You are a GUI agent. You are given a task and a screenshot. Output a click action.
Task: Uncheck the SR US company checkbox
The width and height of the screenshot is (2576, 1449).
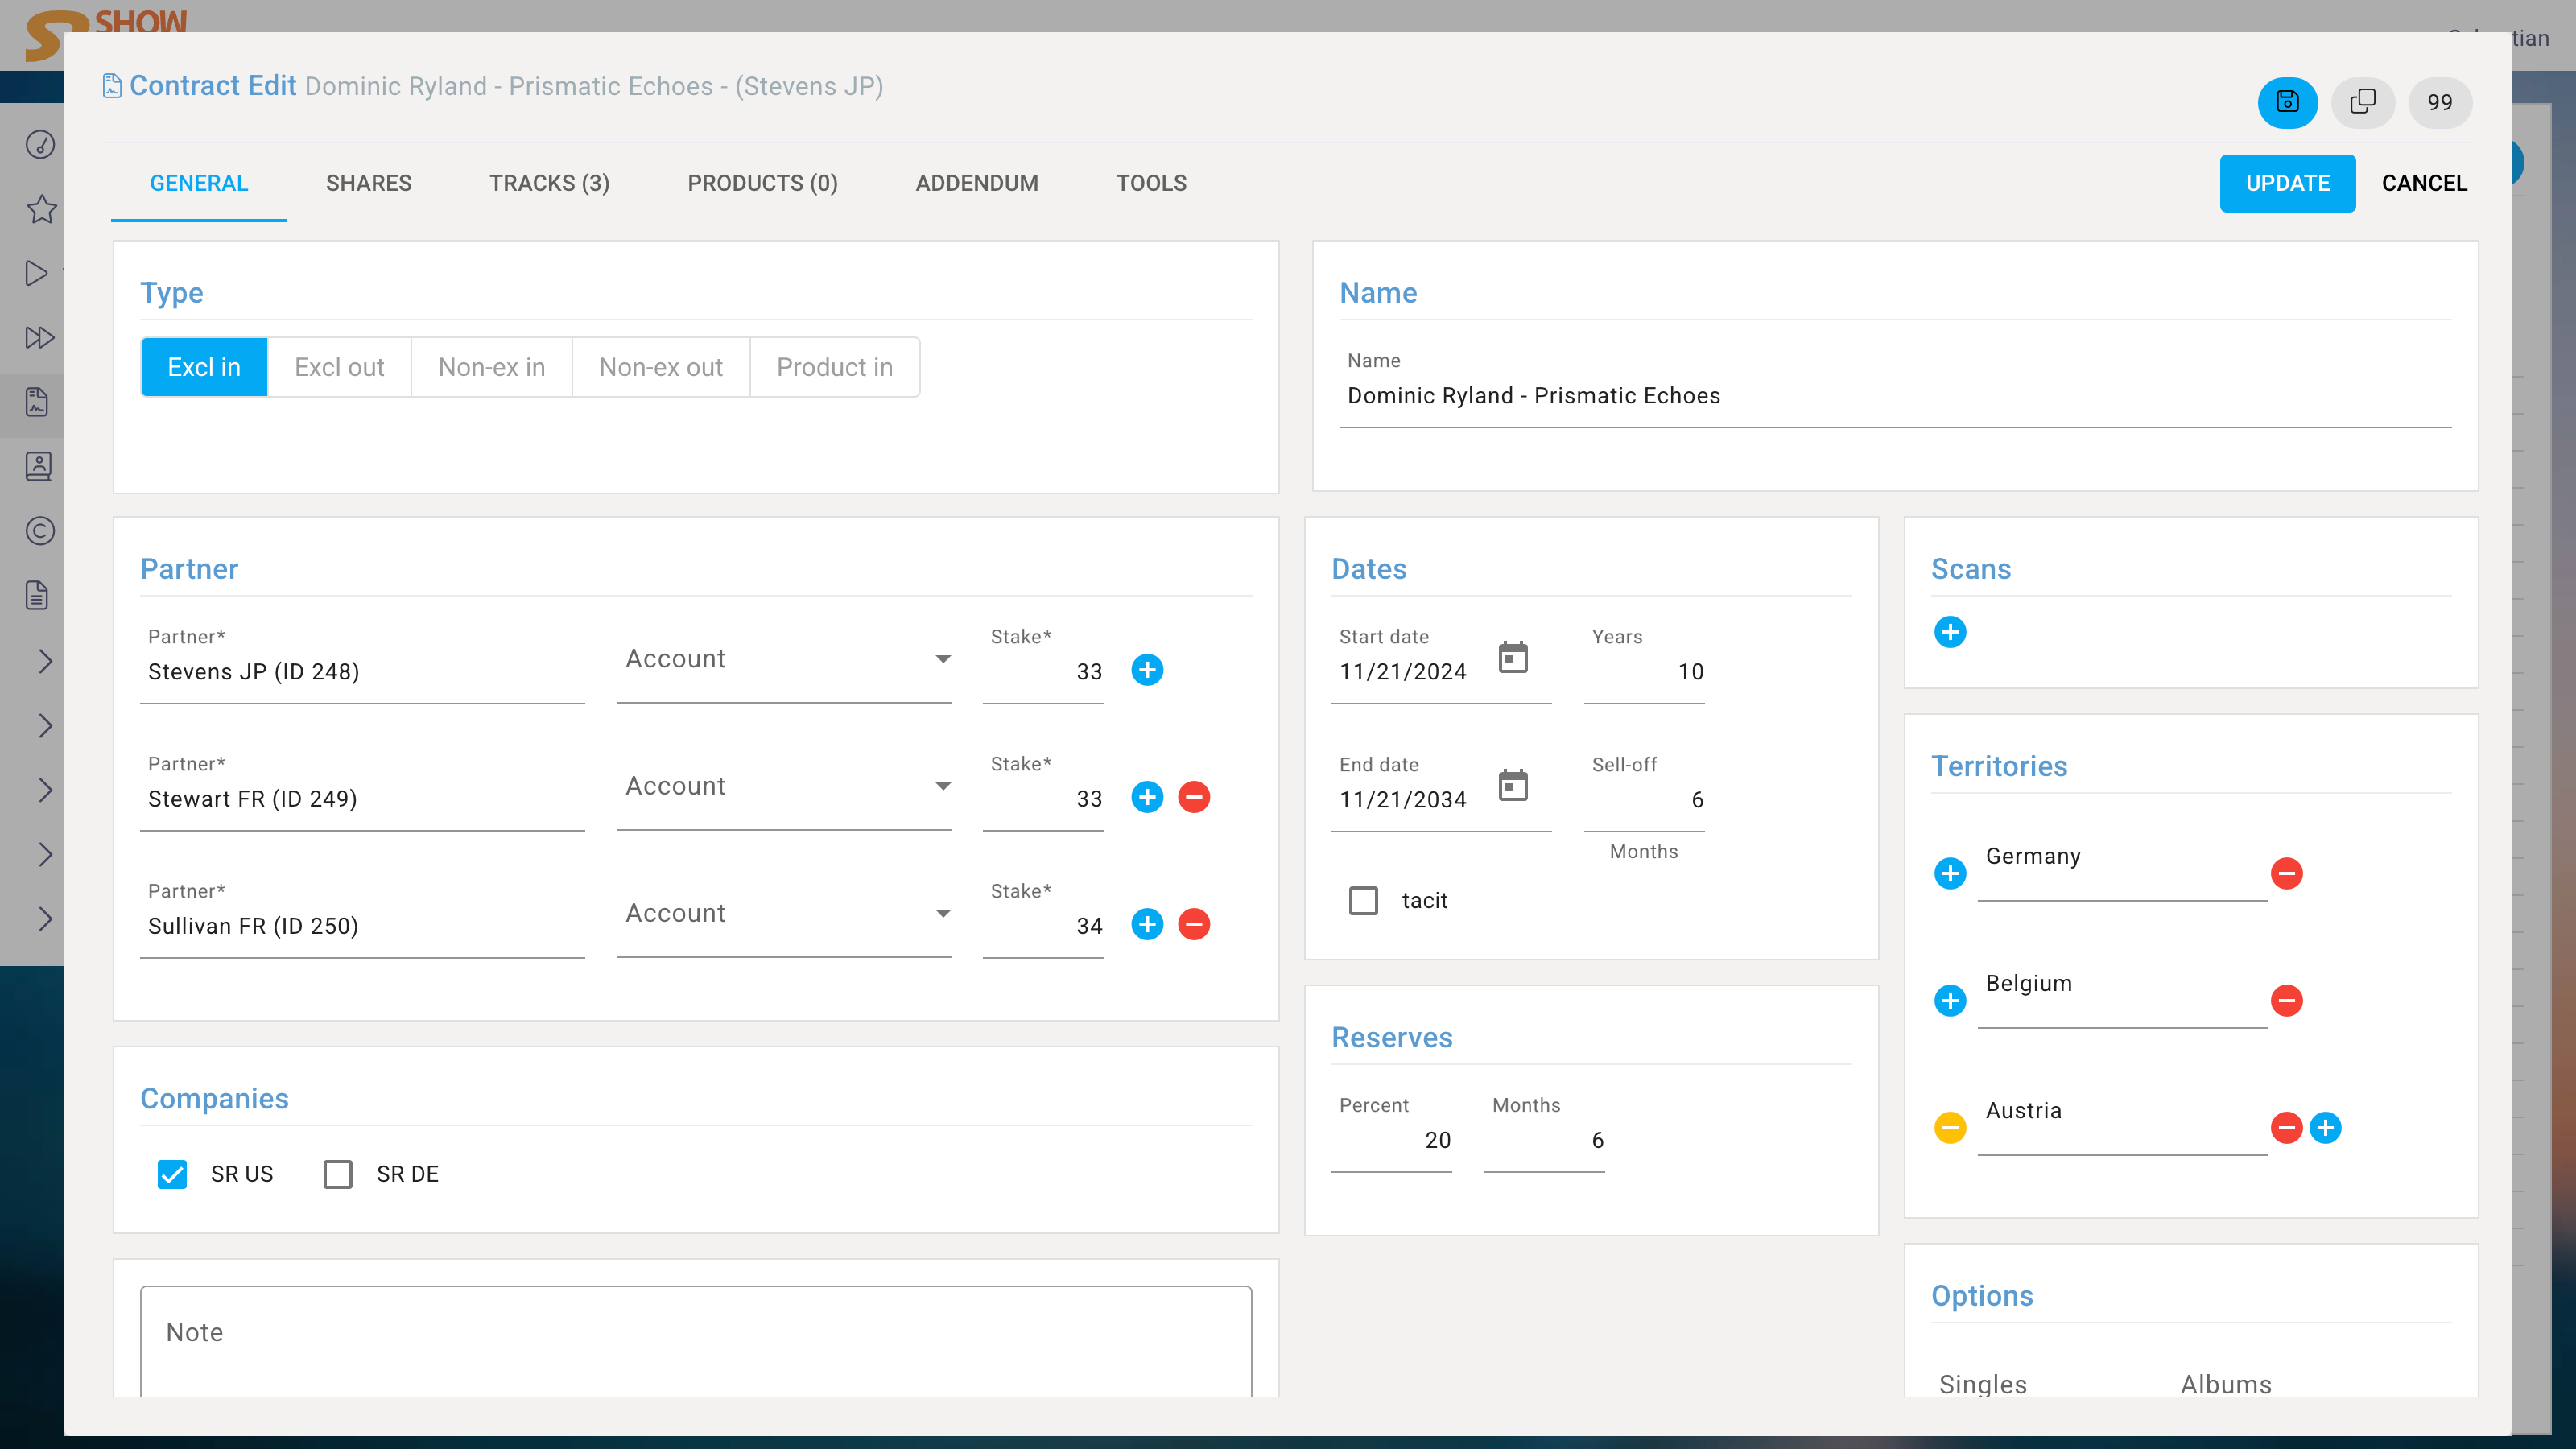click(x=172, y=1174)
